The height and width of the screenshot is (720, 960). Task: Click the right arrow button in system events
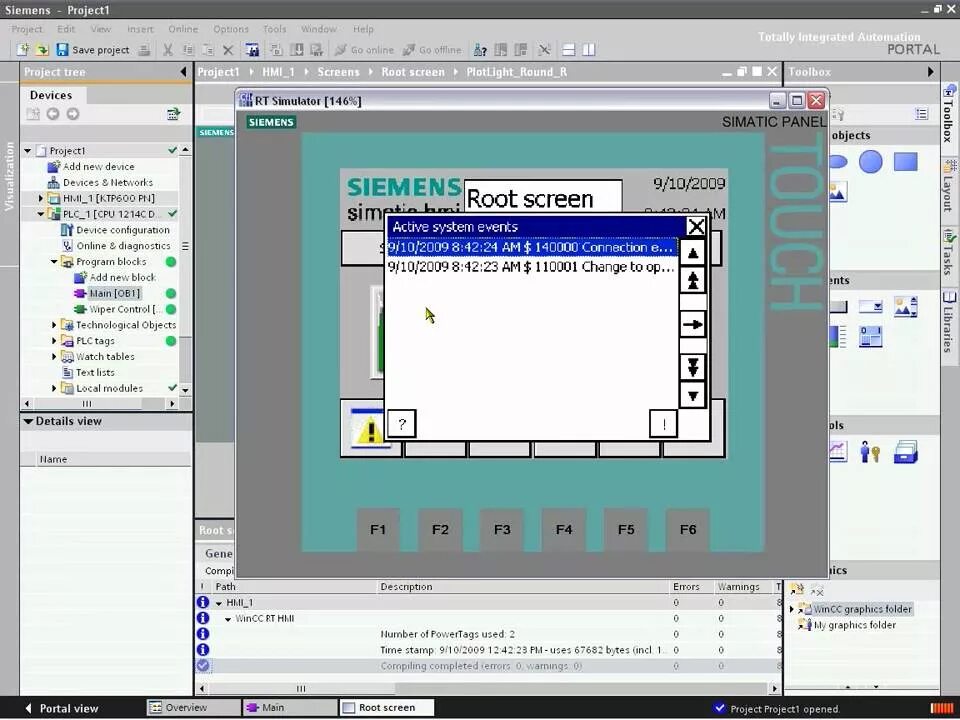[692, 324]
